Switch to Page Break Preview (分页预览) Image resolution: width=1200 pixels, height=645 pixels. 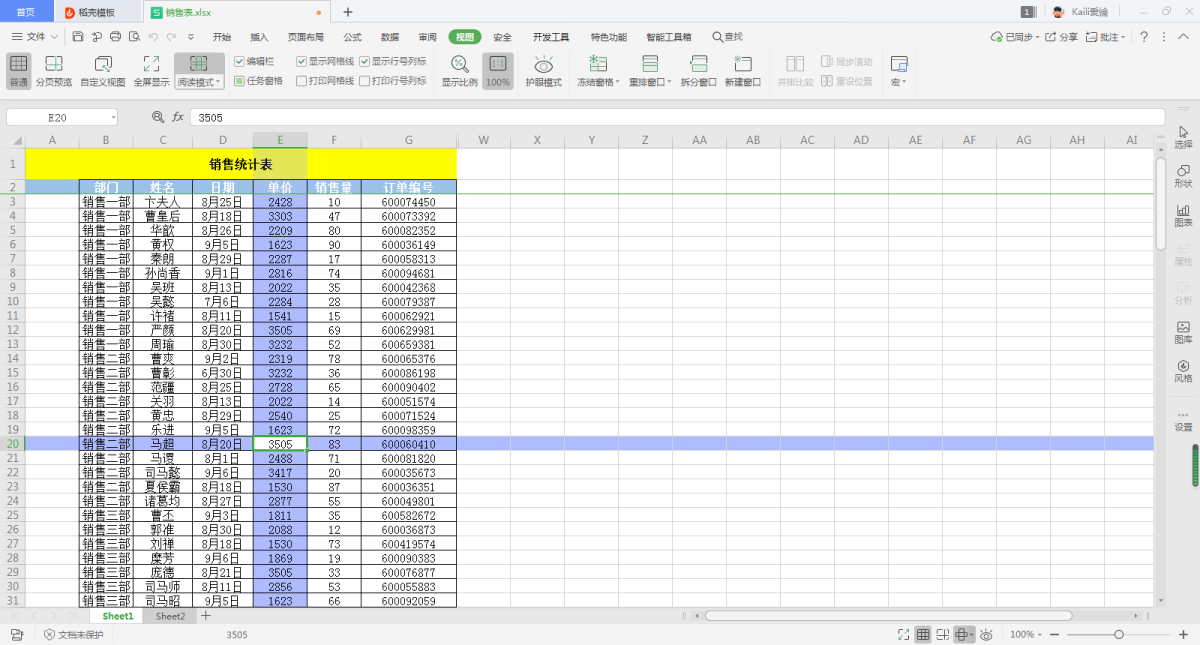[x=54, y=70]
